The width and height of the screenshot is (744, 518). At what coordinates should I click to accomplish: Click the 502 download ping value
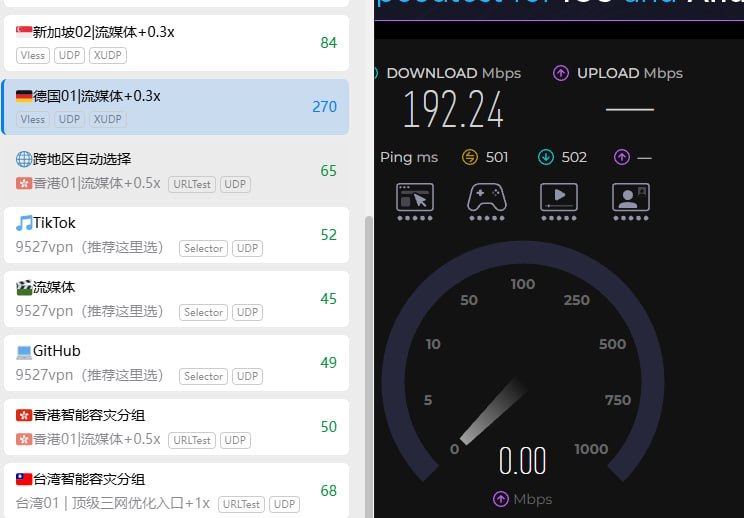coord(574,157)
